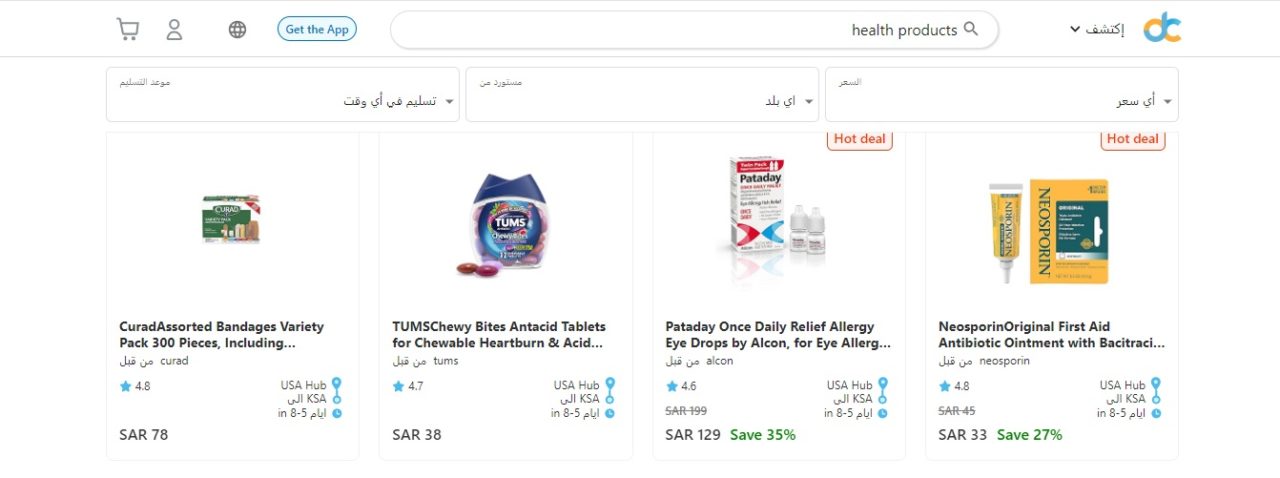Click the site logo icon
1280x478 pixels.
tap(1162, 28)
